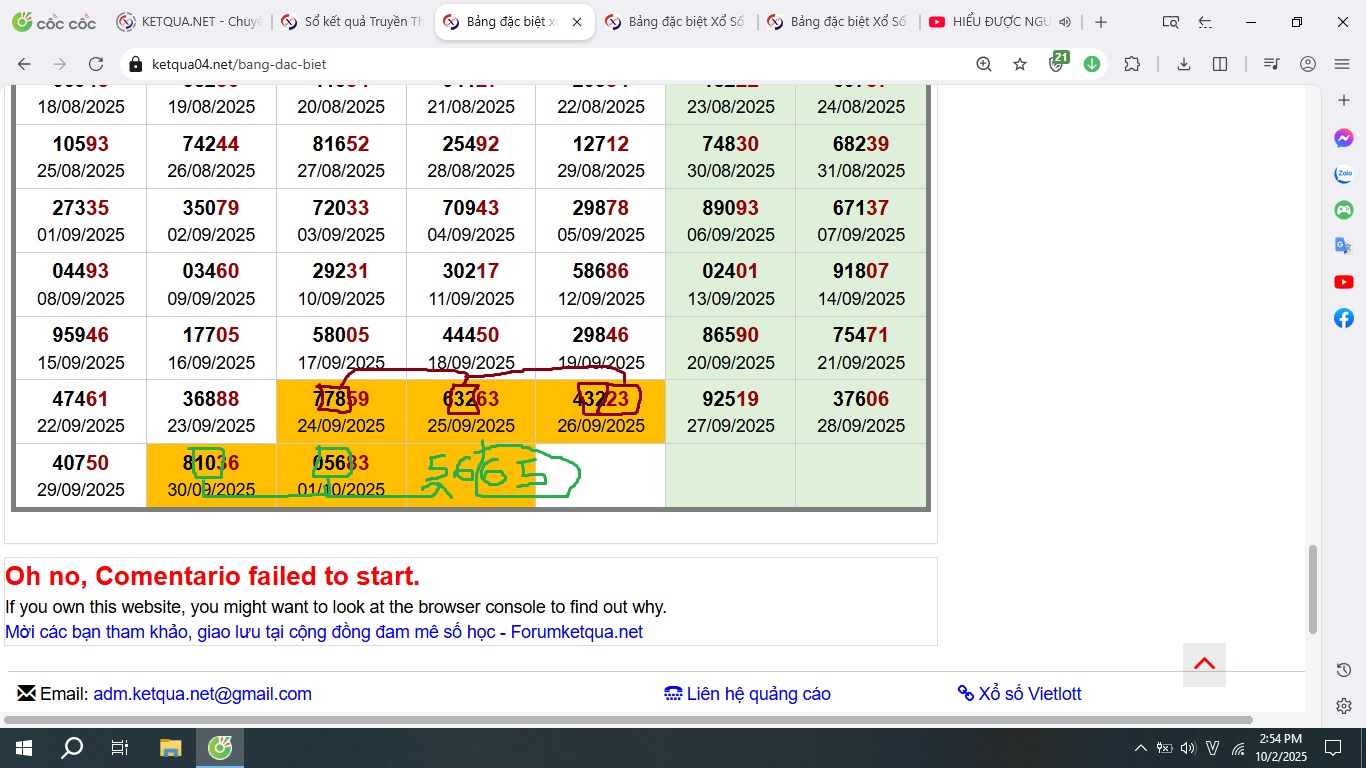Click the horizontal page scrollbar
The width and height of the screenshot is (1366, 768).
click(x=628, y=720)
